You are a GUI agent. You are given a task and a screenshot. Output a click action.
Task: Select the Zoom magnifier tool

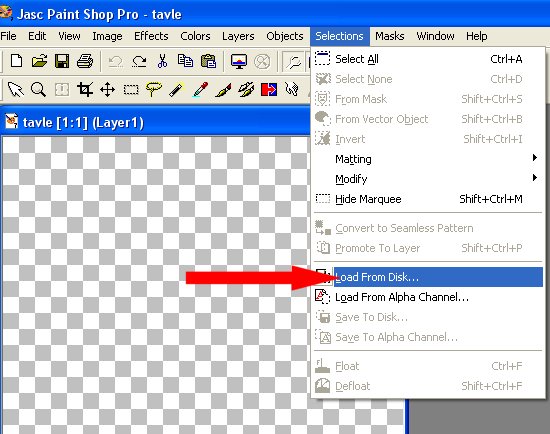click(x=38, y=89)
